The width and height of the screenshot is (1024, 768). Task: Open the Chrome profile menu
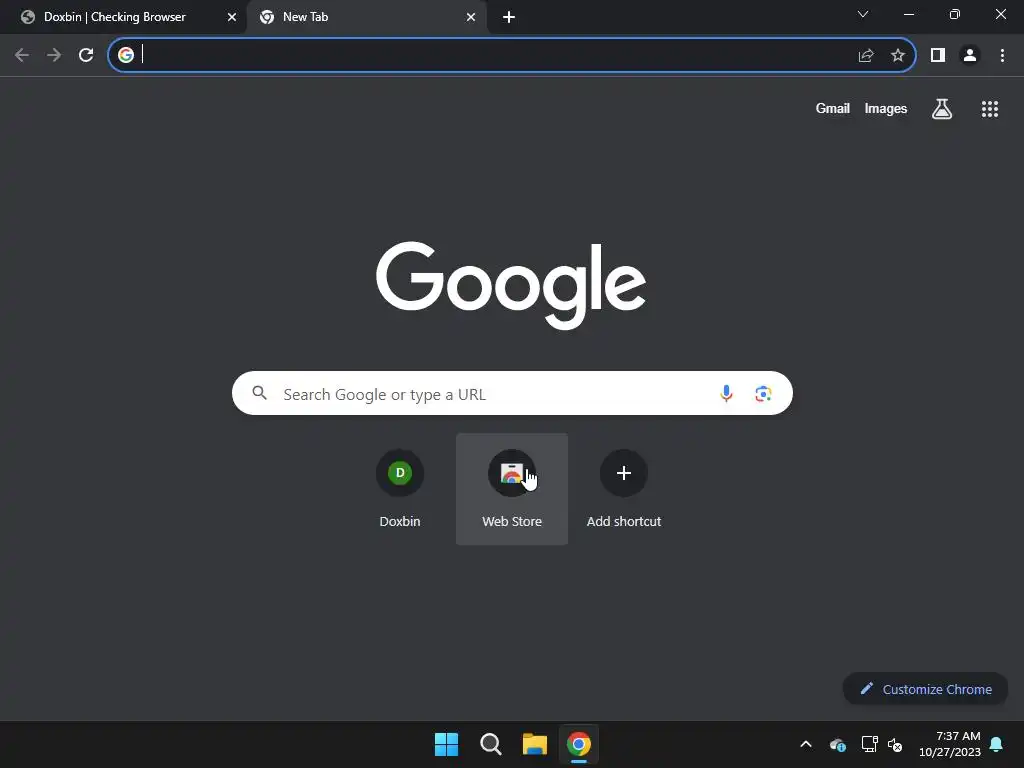970,55
